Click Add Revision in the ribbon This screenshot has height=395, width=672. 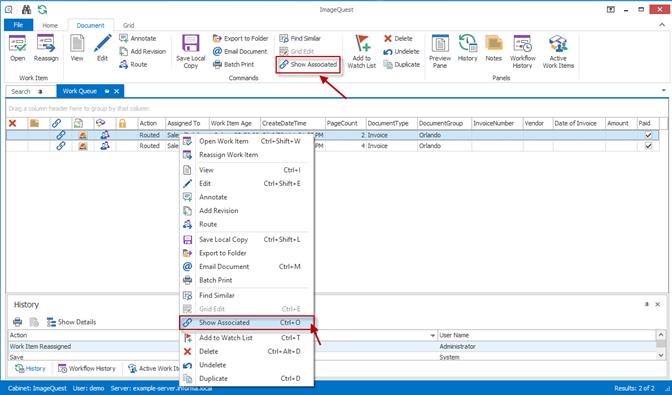pos(143,51)
